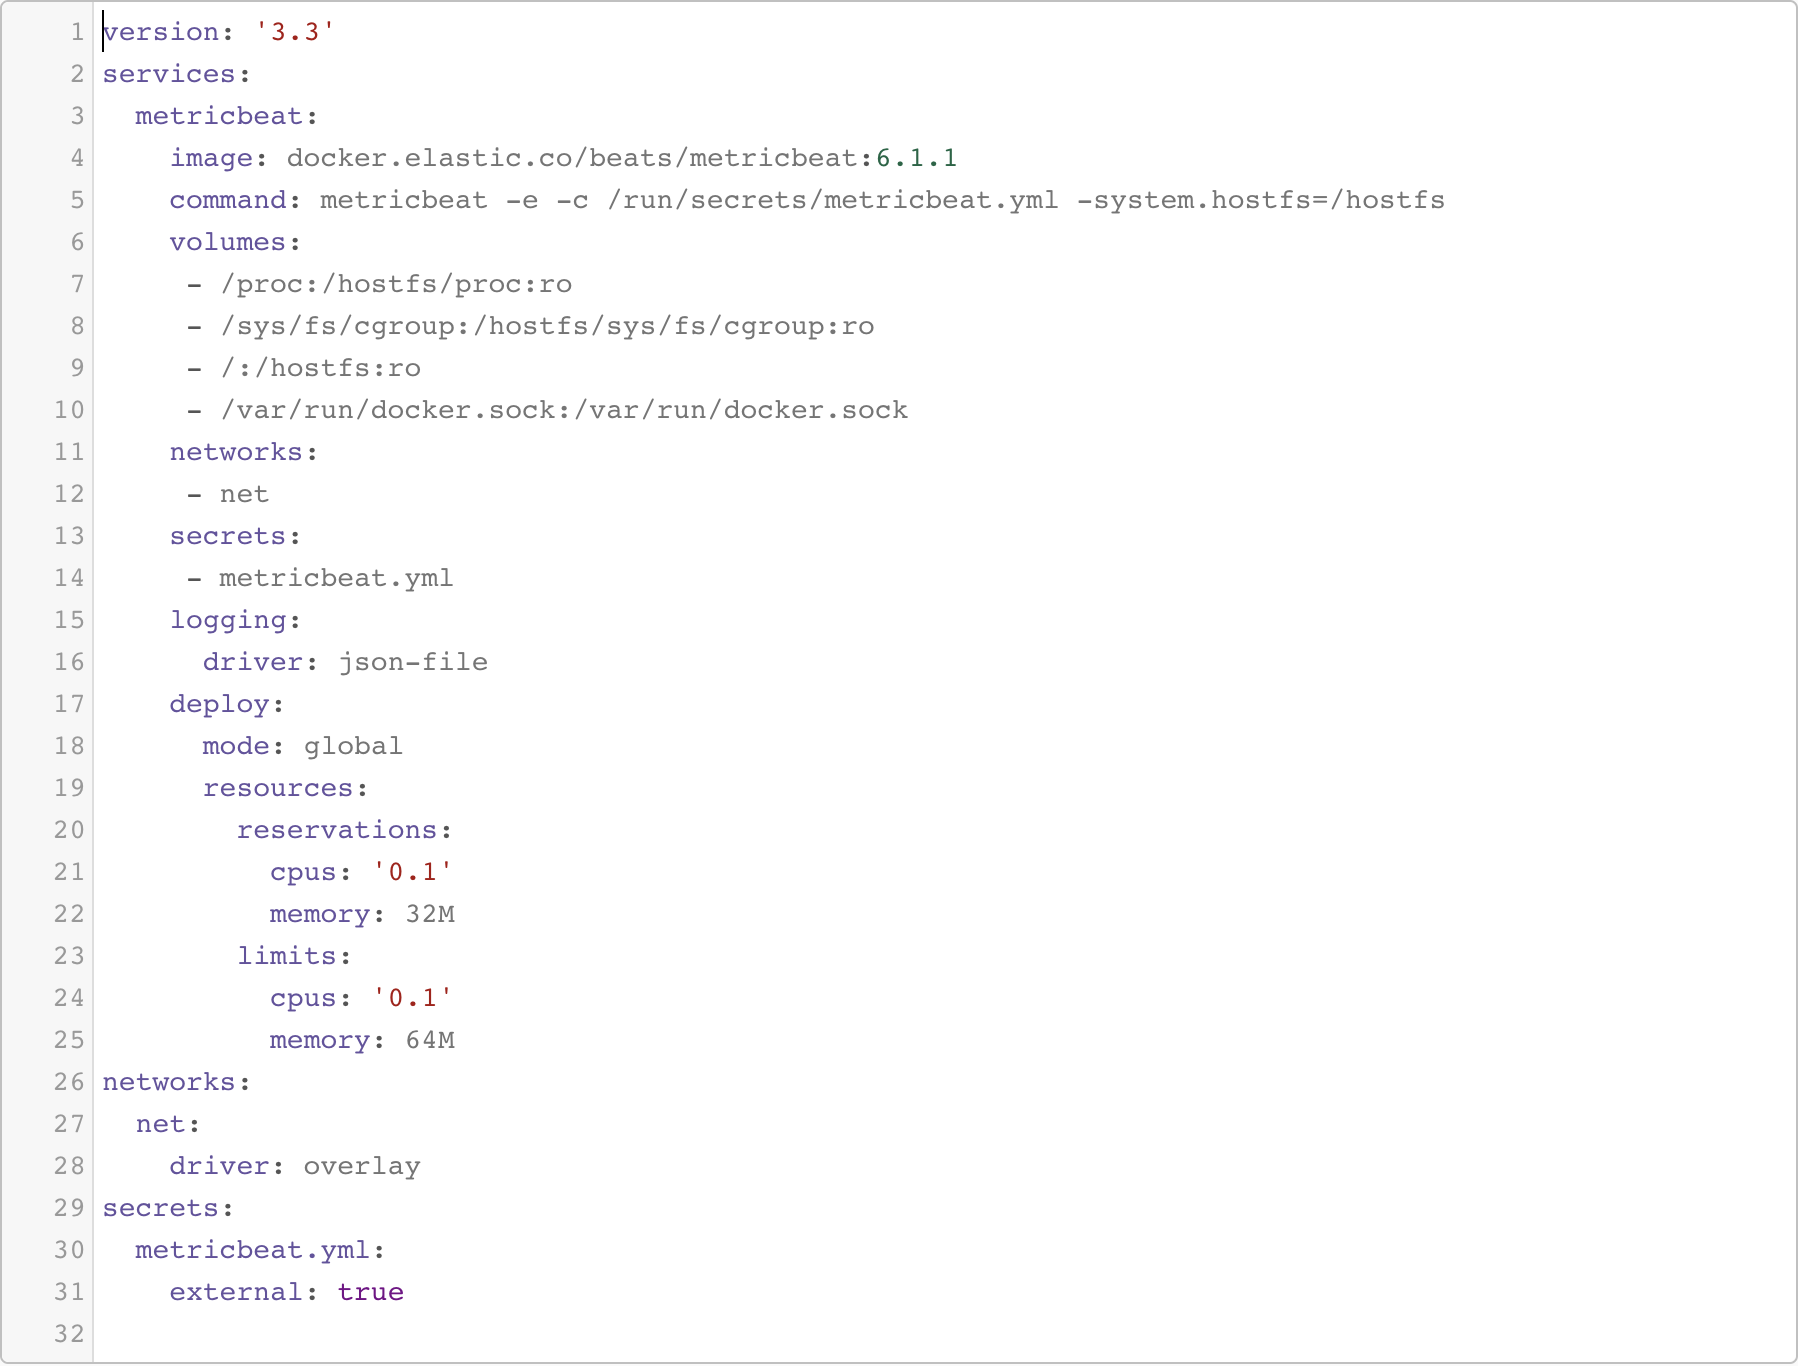Click the networks key under metricbeat
Viewport: 1798px width, 1366px height.
pos(237,451)
